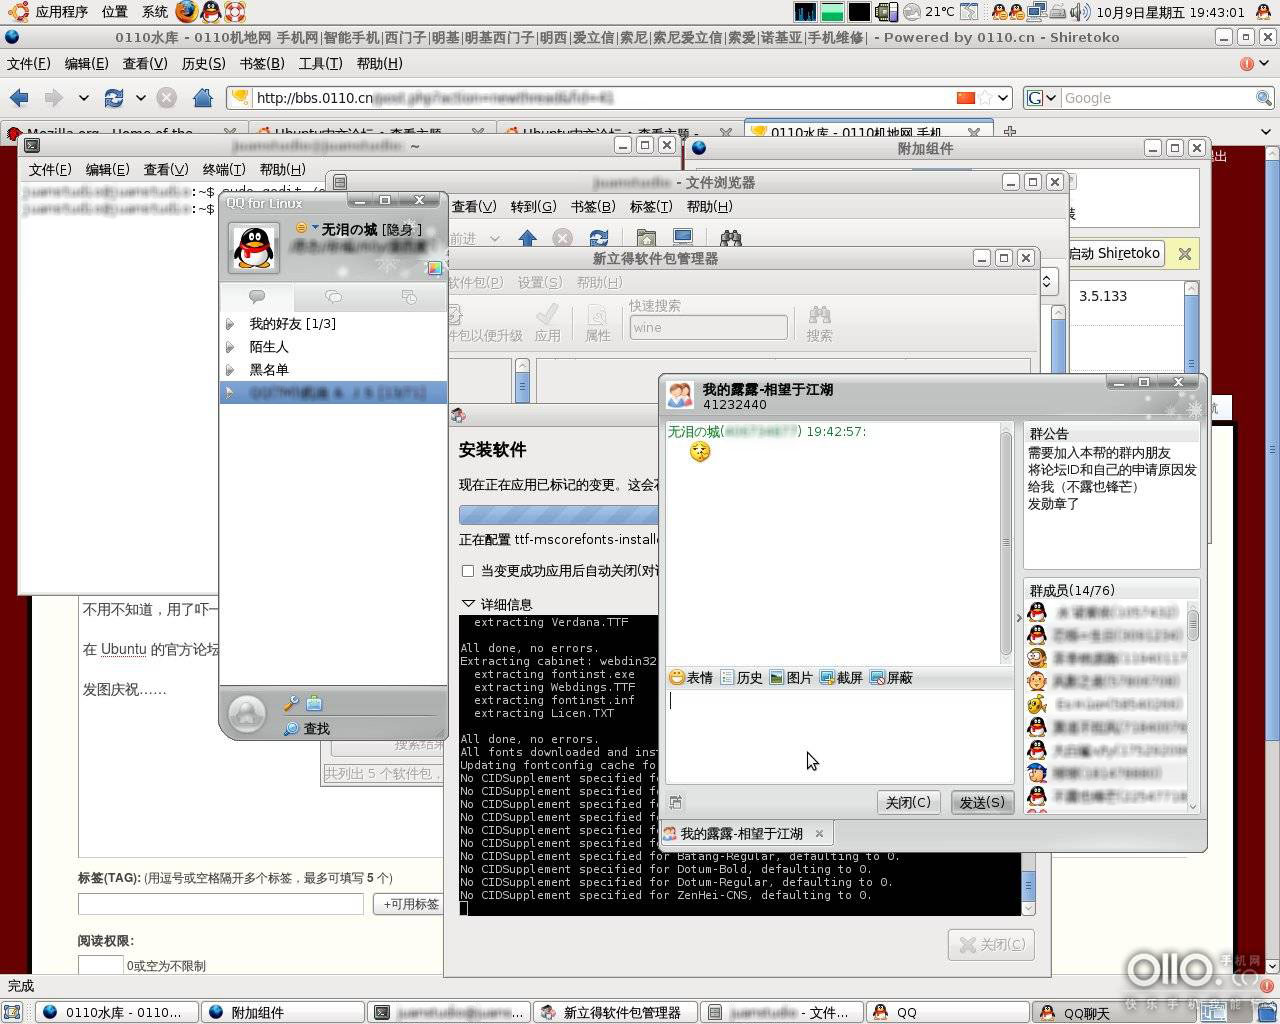Click file browser Computer icon
This screenshot has height=1024, width=1280.
[683, 238]
